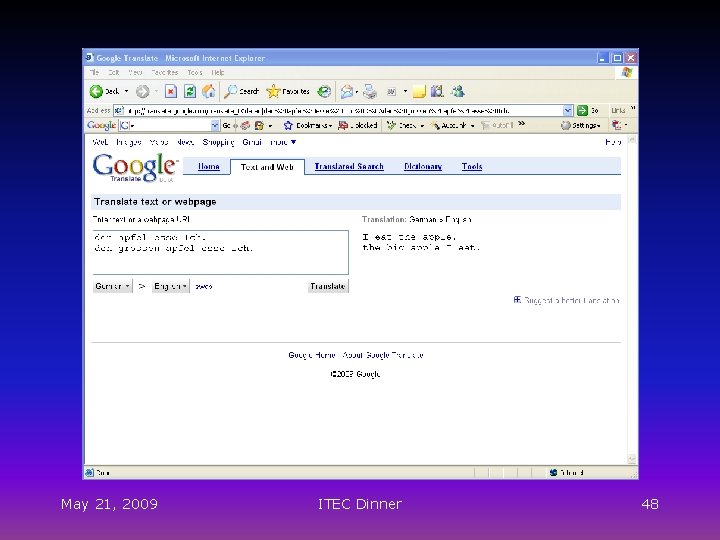720x540 pixels.
Task: Open the Google Home footer link
Action: [x=312, y=355]
